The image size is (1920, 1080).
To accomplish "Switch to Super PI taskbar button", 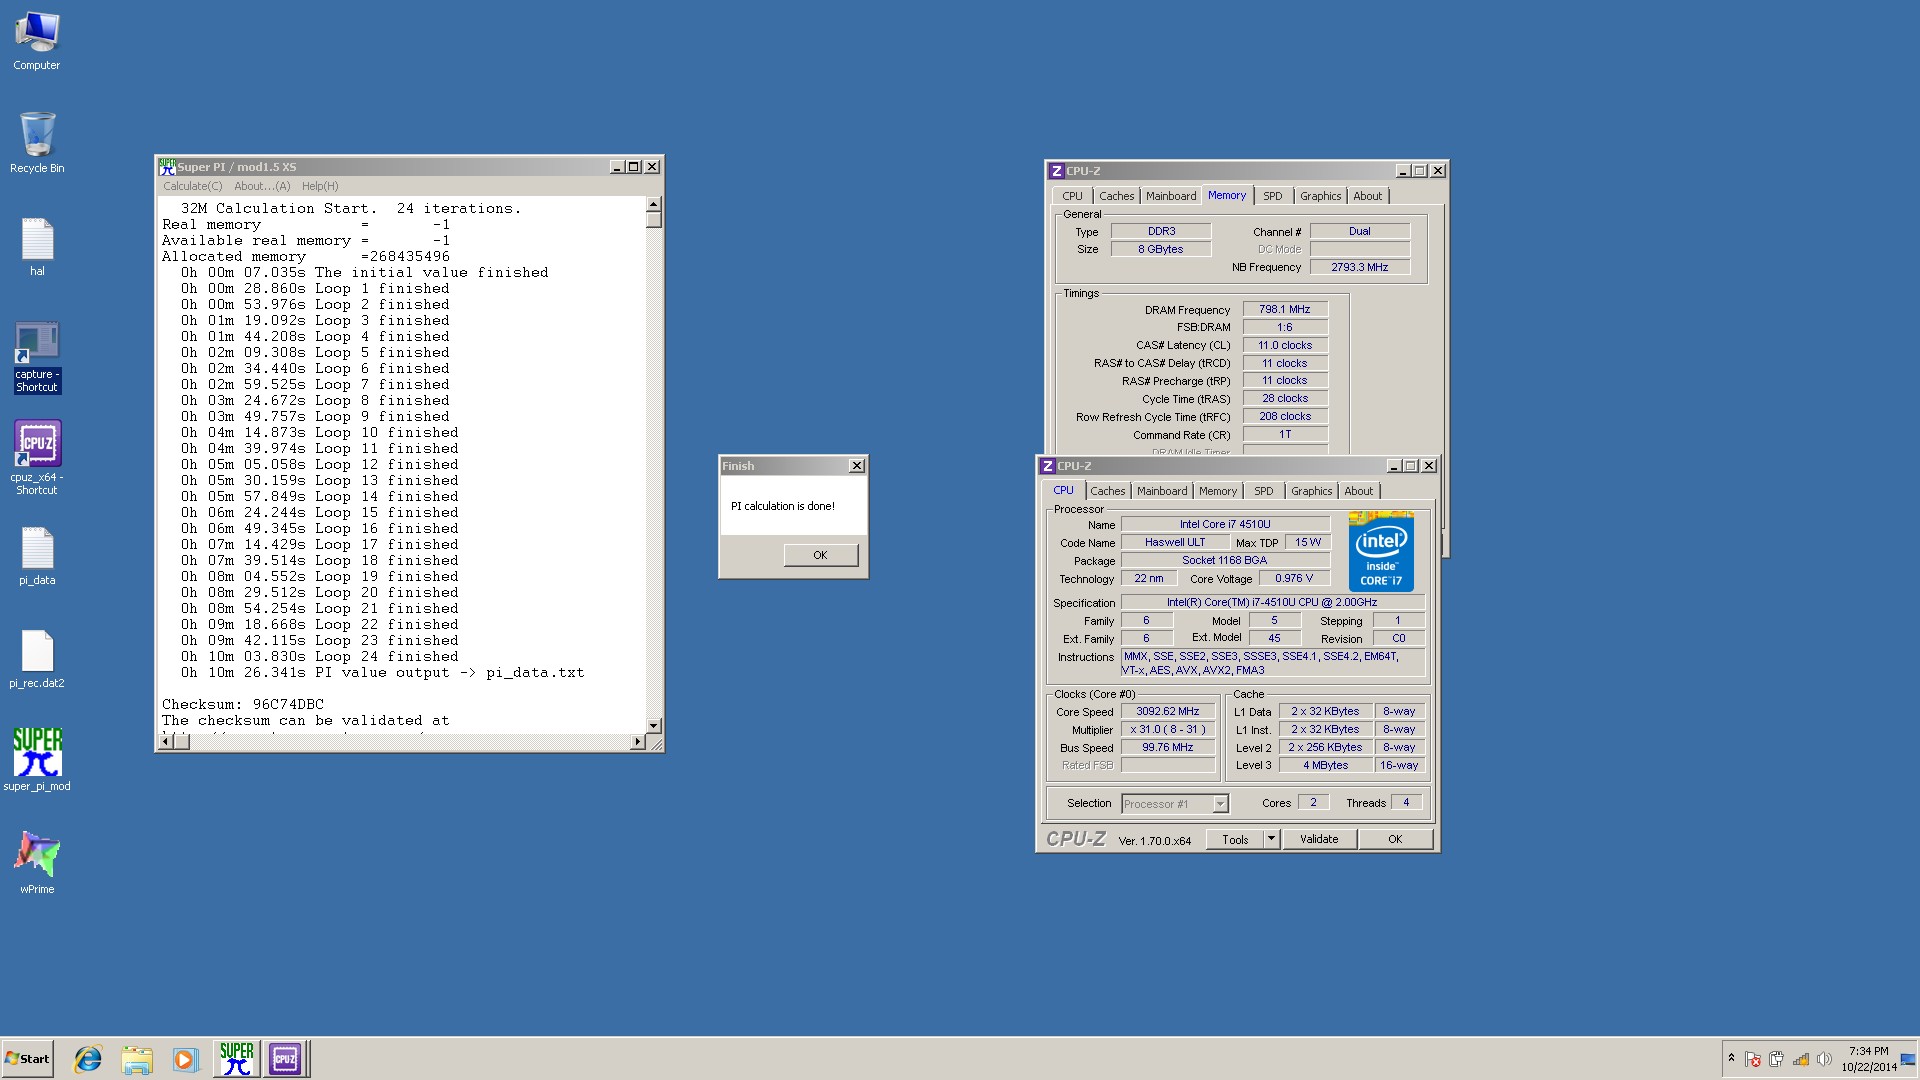I will pos(236,1059).
